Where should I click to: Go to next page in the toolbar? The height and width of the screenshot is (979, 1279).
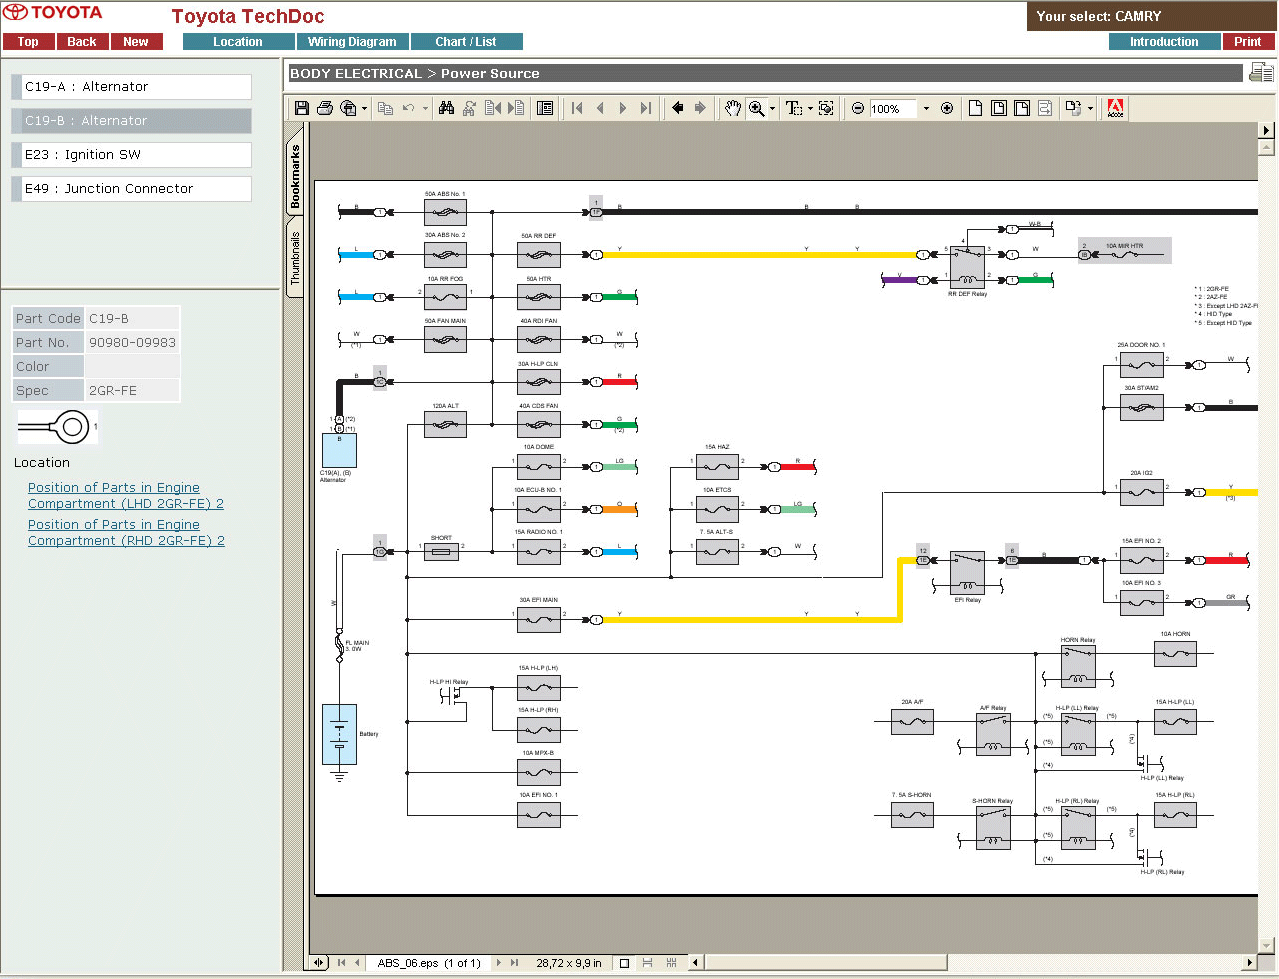click(x=623, y=108)
